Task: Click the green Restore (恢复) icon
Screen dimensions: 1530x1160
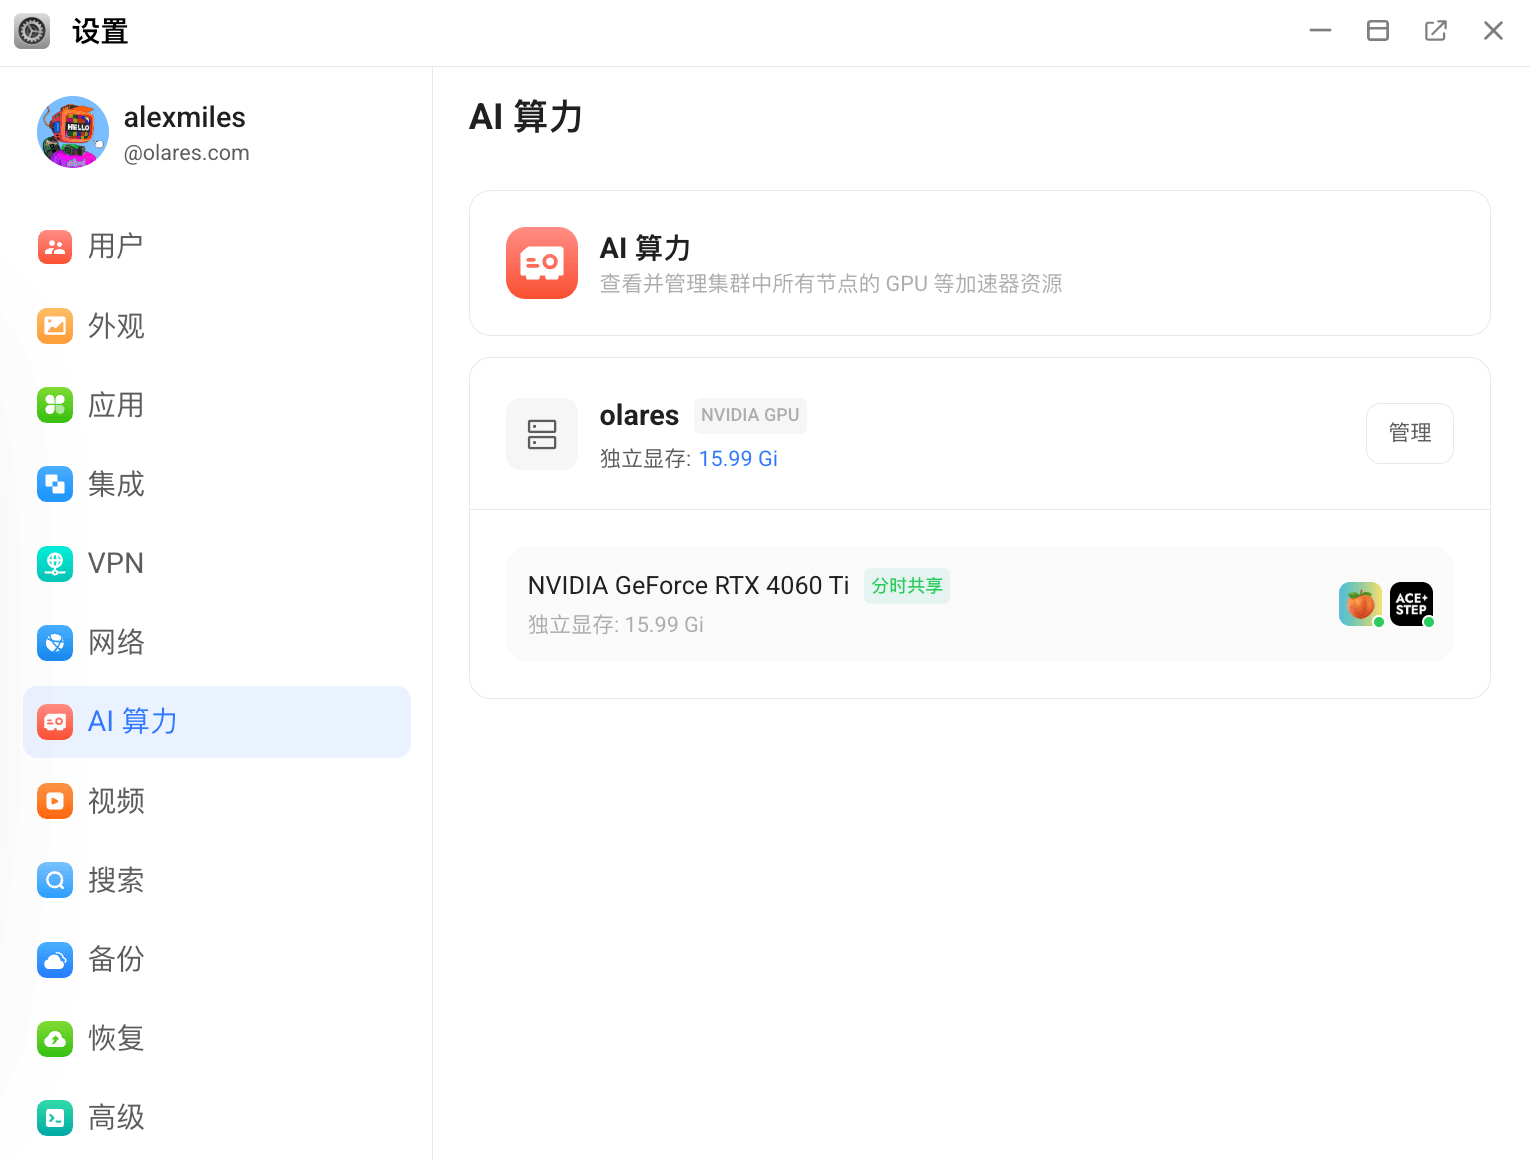Action: [x=55, y=1038]
